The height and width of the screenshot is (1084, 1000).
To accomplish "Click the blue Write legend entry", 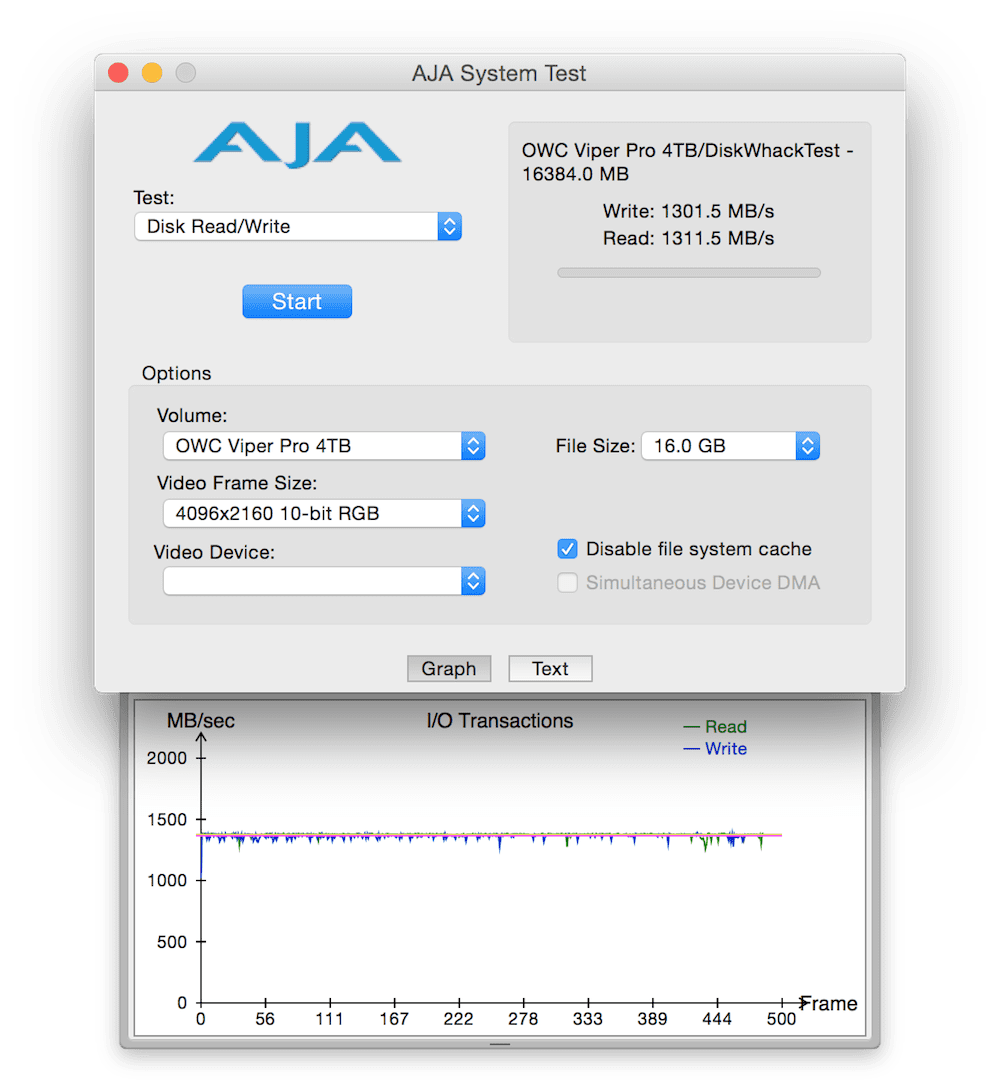I will pos(715,749).
